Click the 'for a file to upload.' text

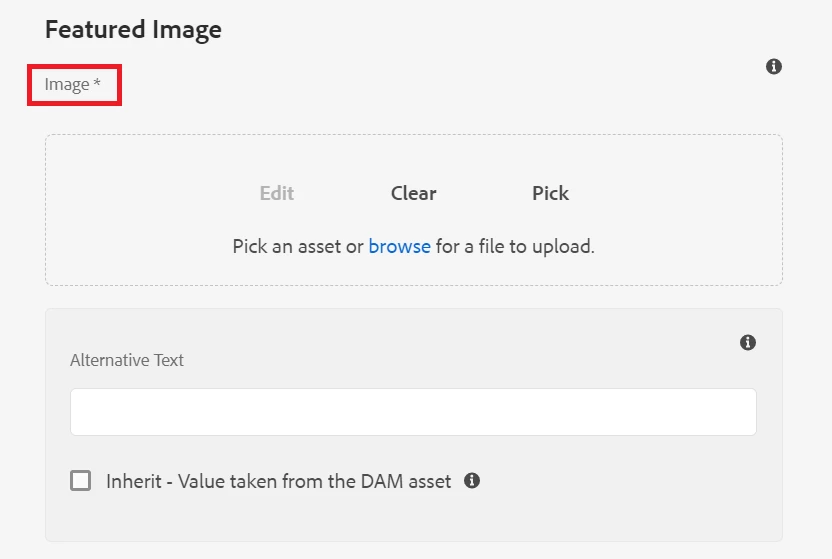point(515,246)
